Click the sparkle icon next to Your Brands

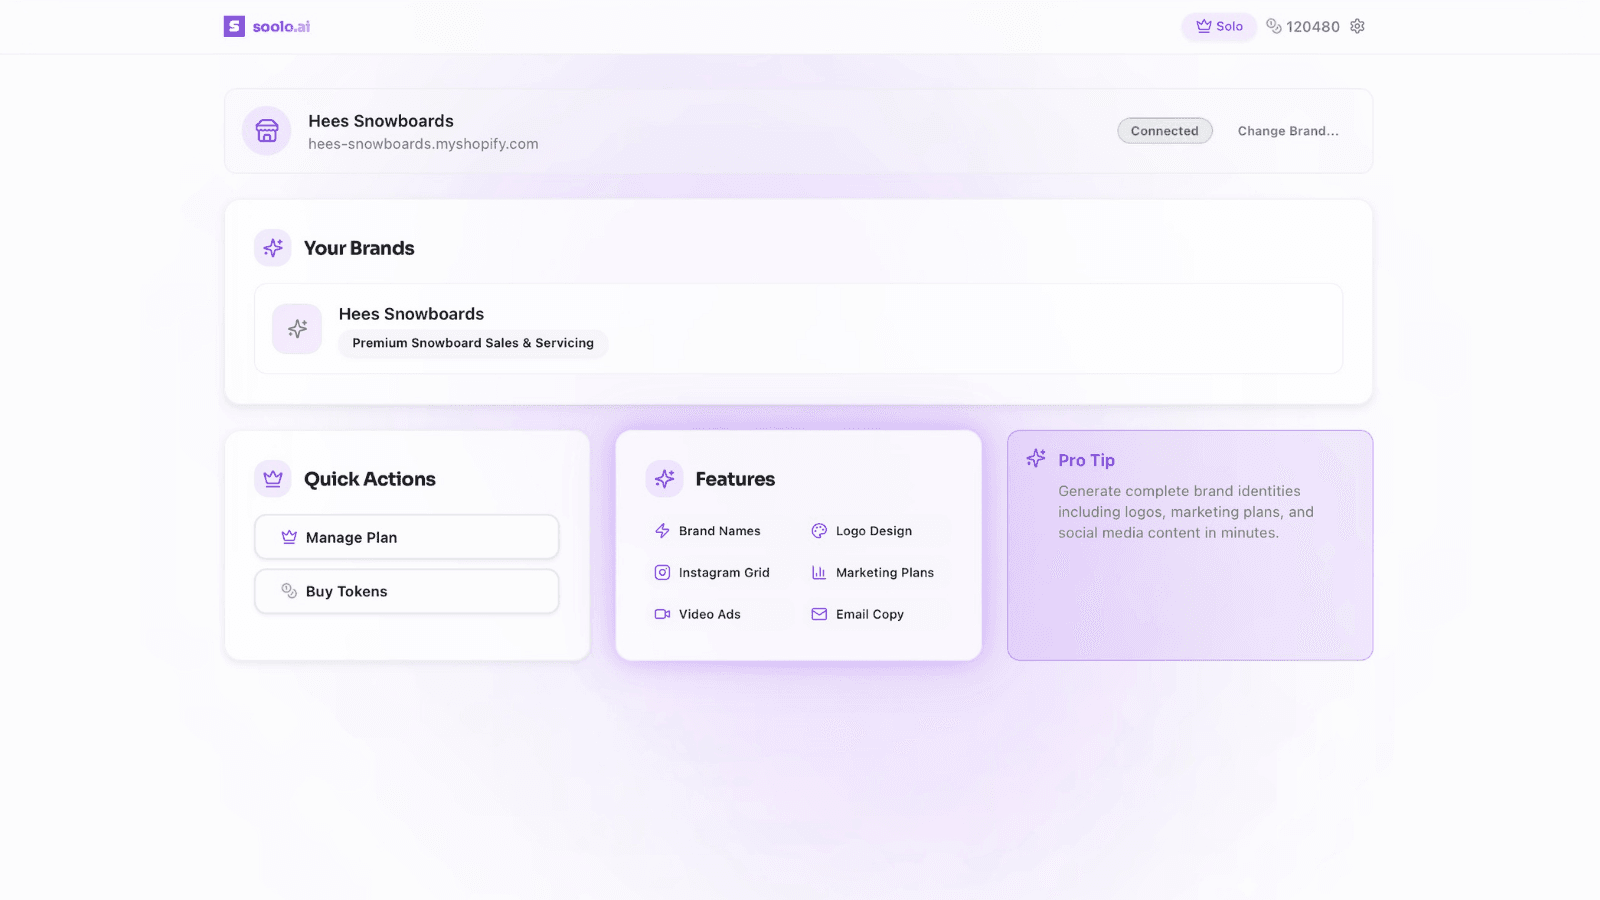coord(273,248)
